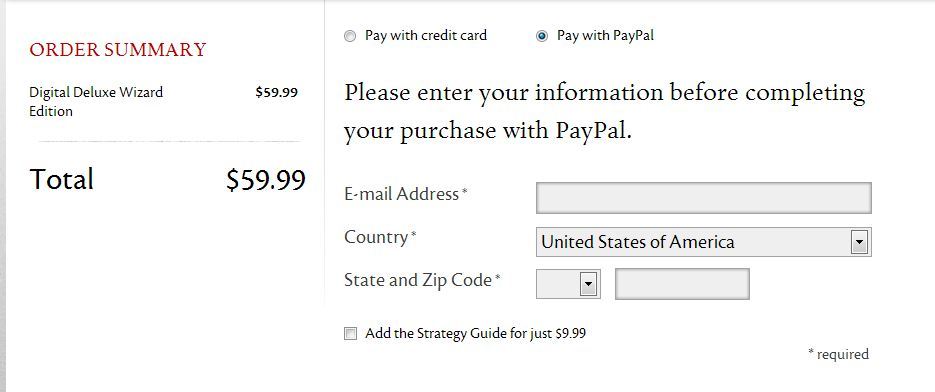Screen dimensions: 935x392
Task: Click the 'Add the Strategy Guide for just $9.99' label
Action: [x=475, y=334]
